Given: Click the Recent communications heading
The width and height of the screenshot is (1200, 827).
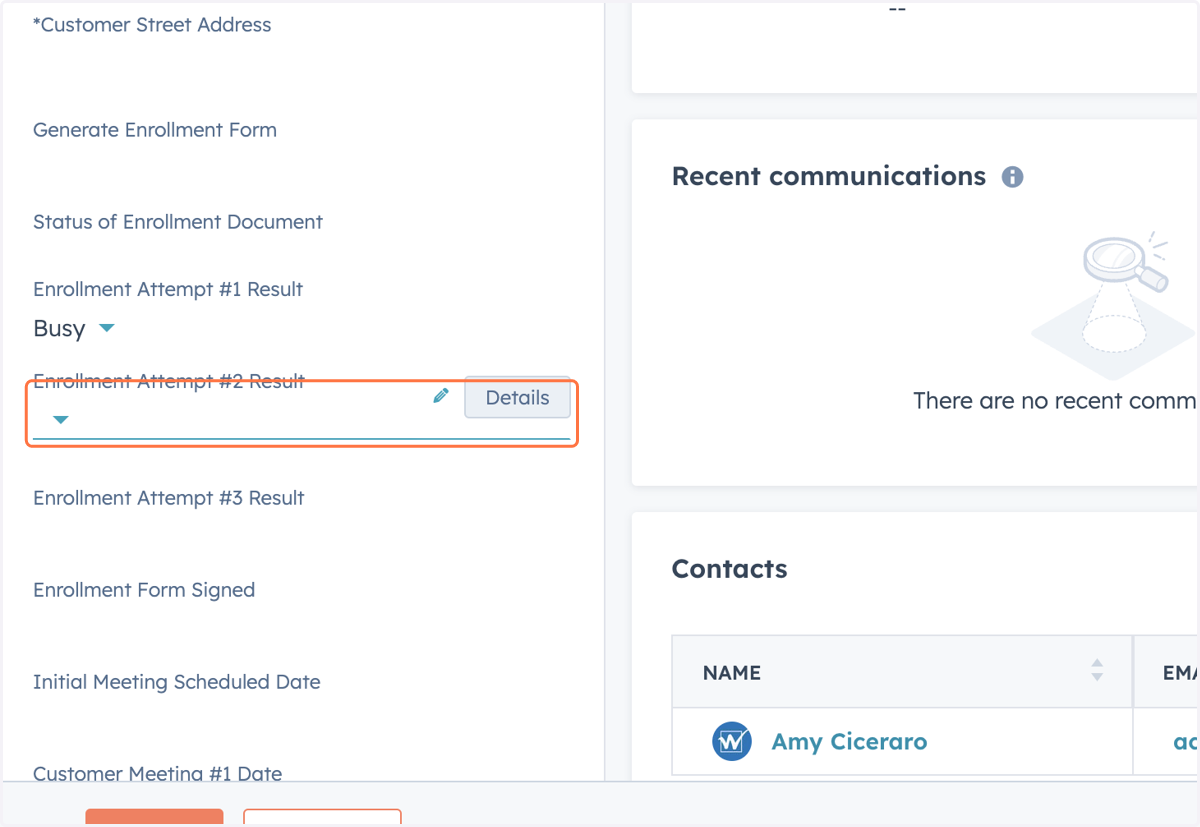Looking at the screenshot, I should [x=829, y=176].
